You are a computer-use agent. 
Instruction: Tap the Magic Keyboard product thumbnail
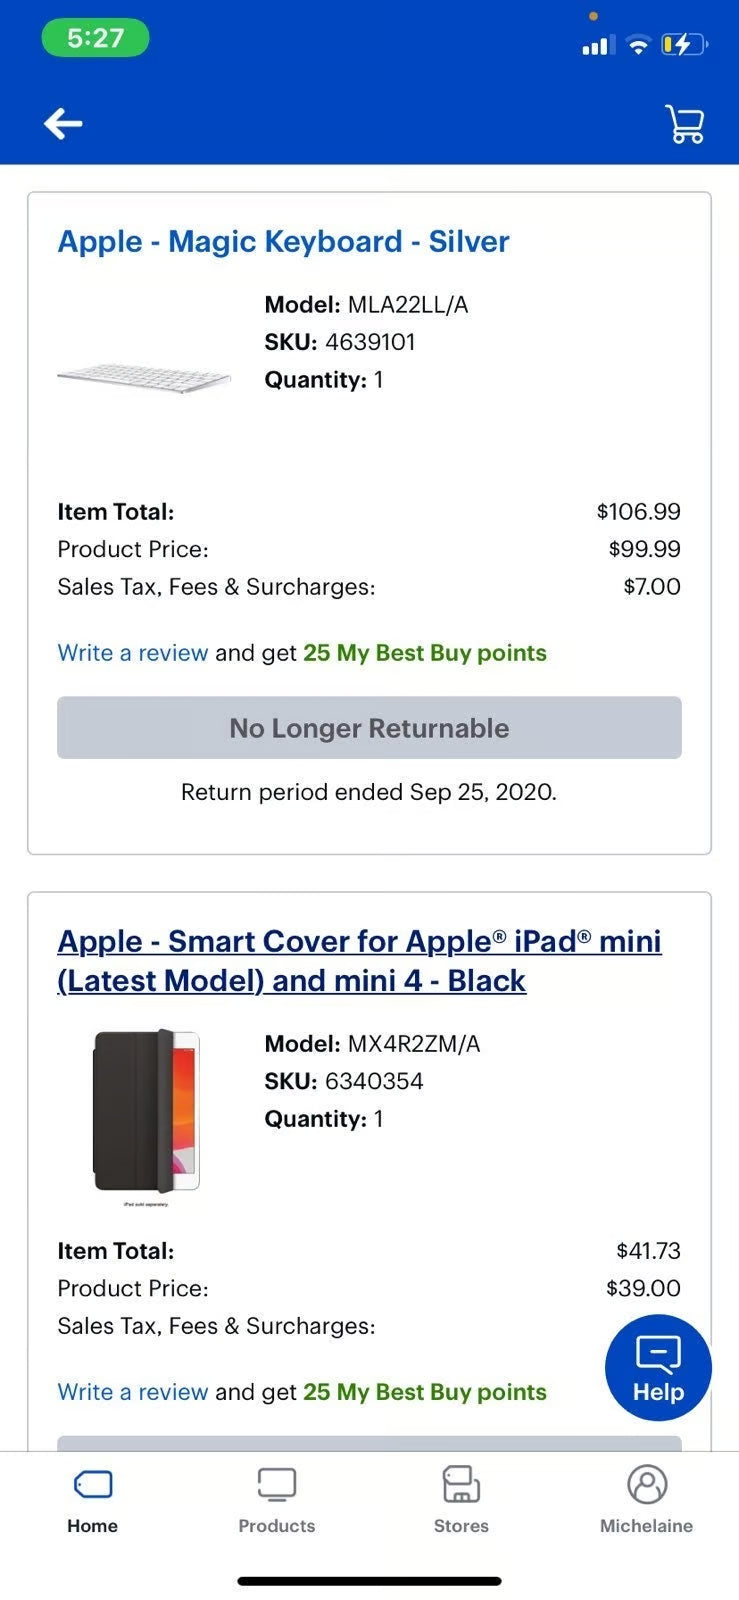[x=142, y=373]
